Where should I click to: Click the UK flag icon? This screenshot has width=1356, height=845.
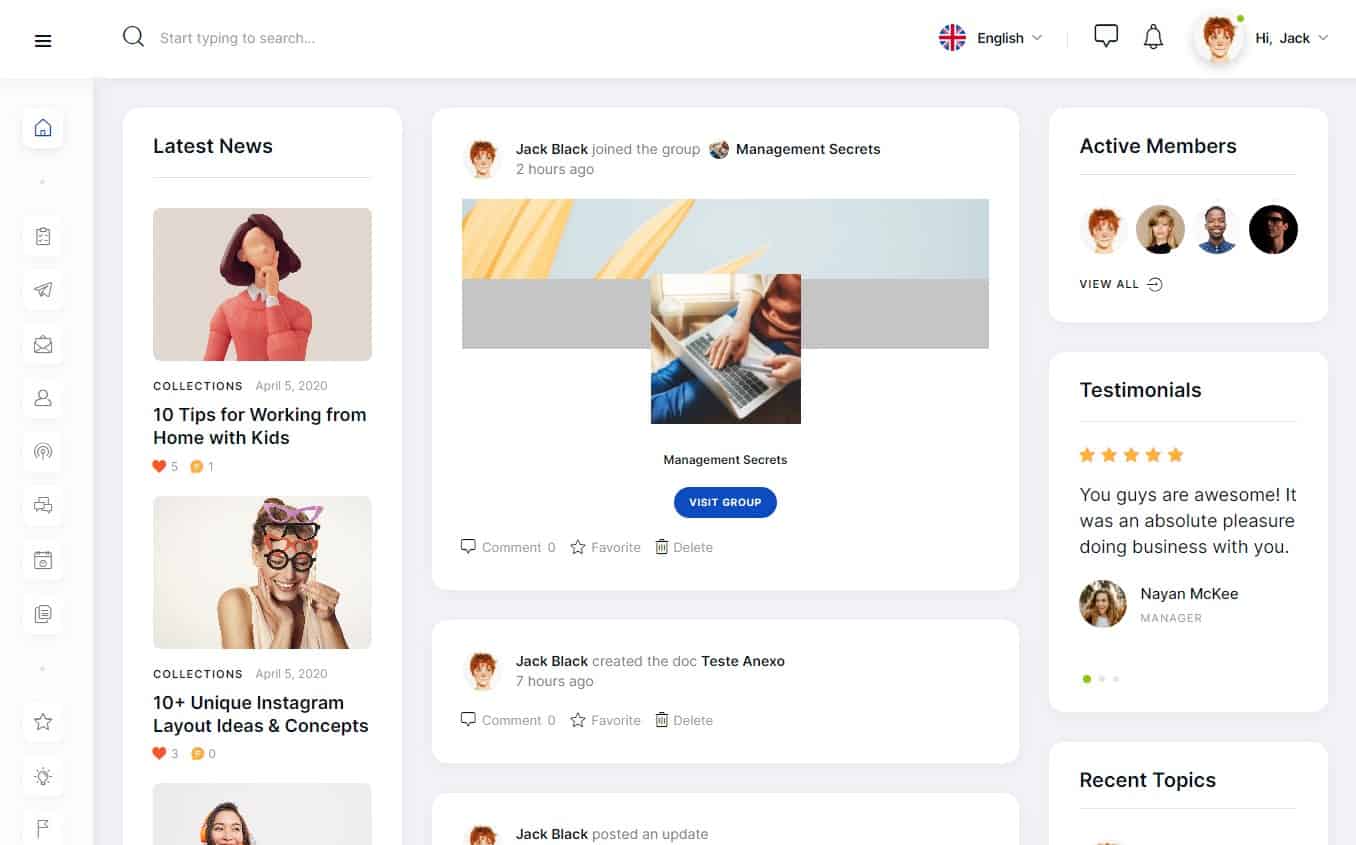952,38
